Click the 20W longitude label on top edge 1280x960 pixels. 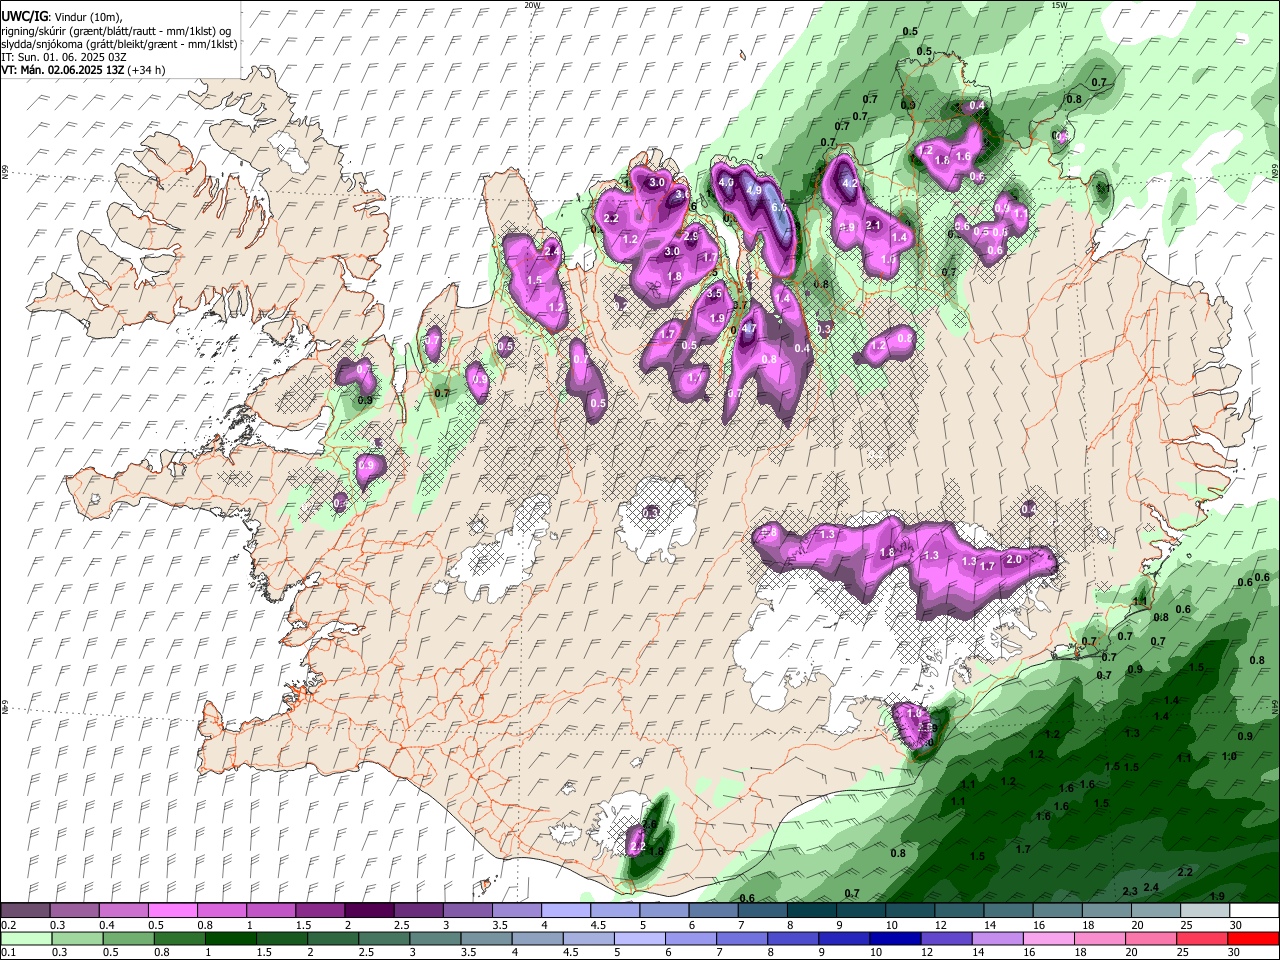tap(532, 5)
